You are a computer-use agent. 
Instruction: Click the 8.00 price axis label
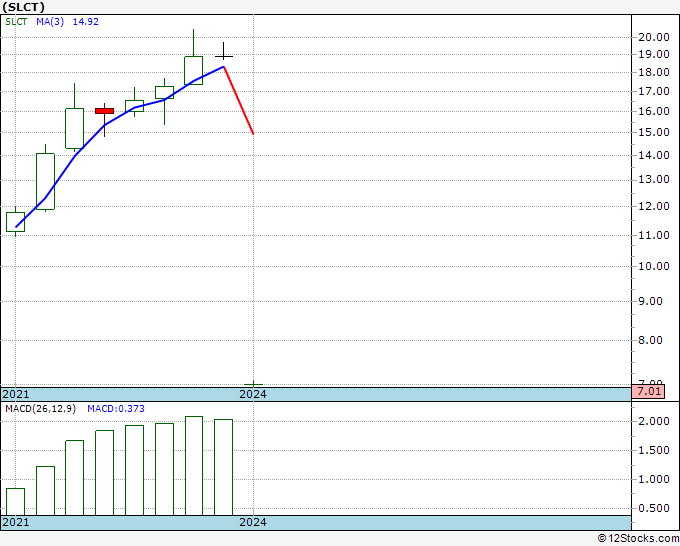click(x=651, y=340)
